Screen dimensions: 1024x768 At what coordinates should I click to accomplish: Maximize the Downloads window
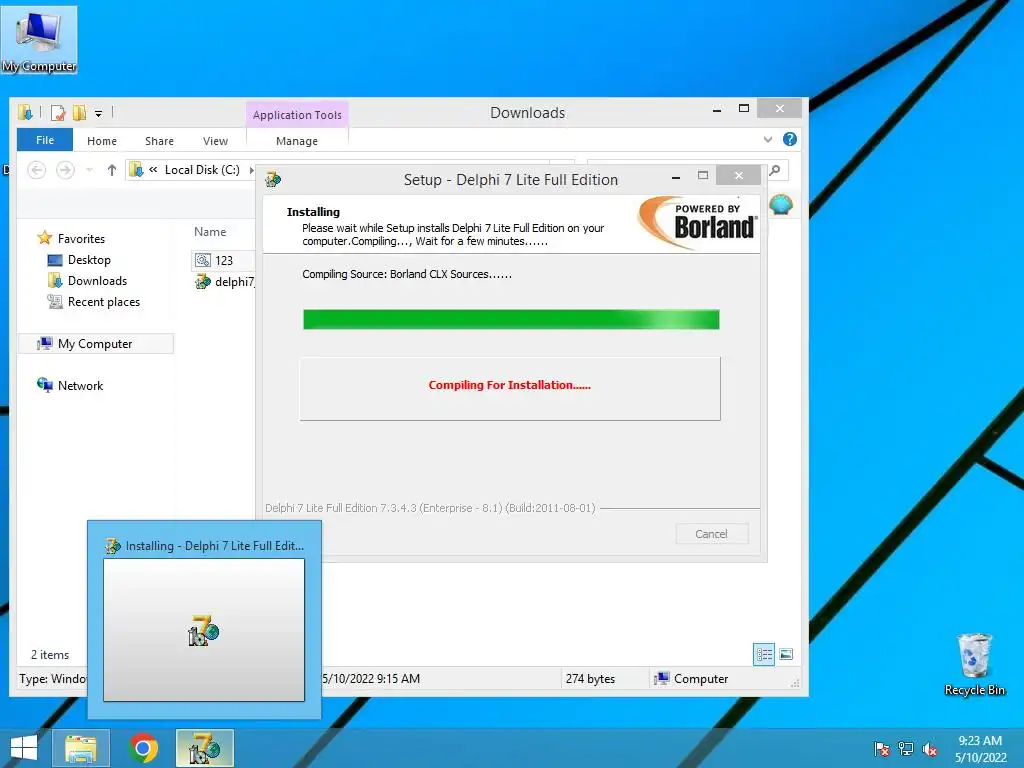[x=744, y=108]
